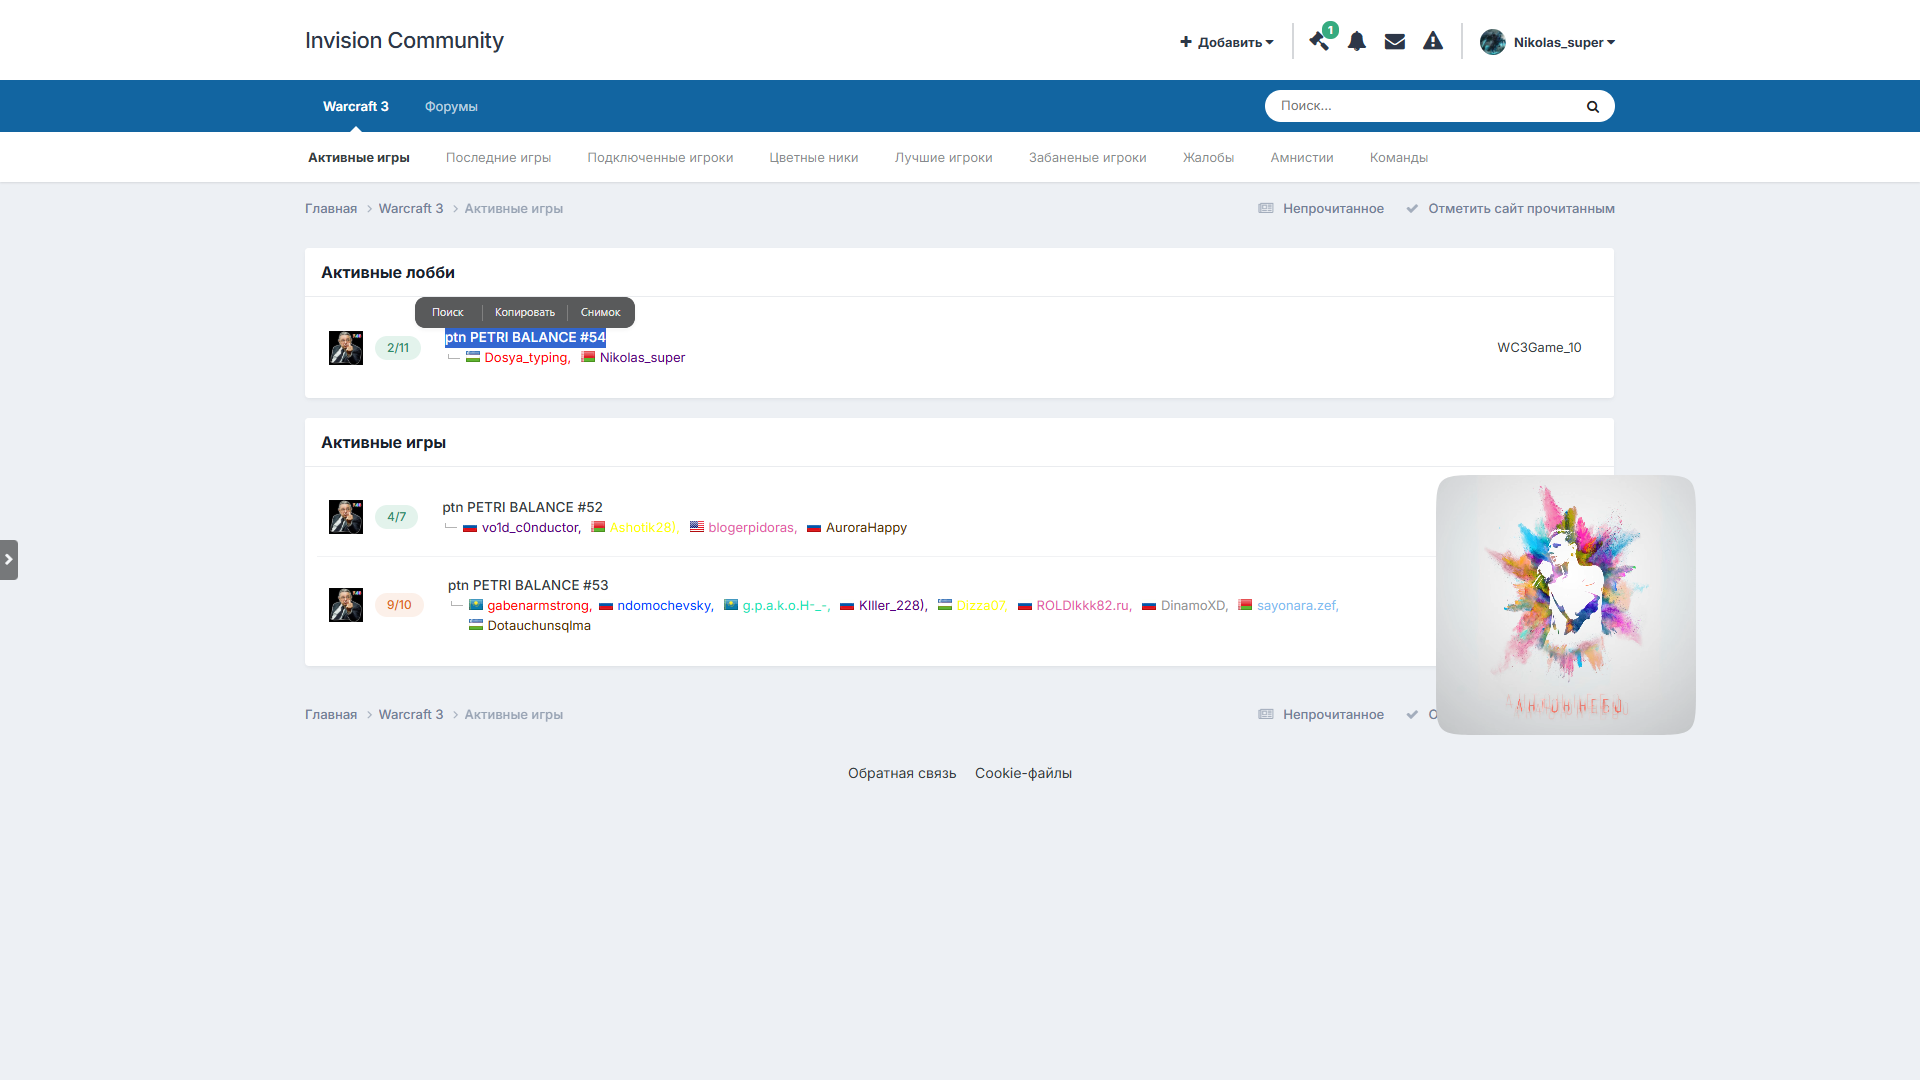
Task: Click the game avatar for PETRI BALANCE #54
Action: (346, 348)
